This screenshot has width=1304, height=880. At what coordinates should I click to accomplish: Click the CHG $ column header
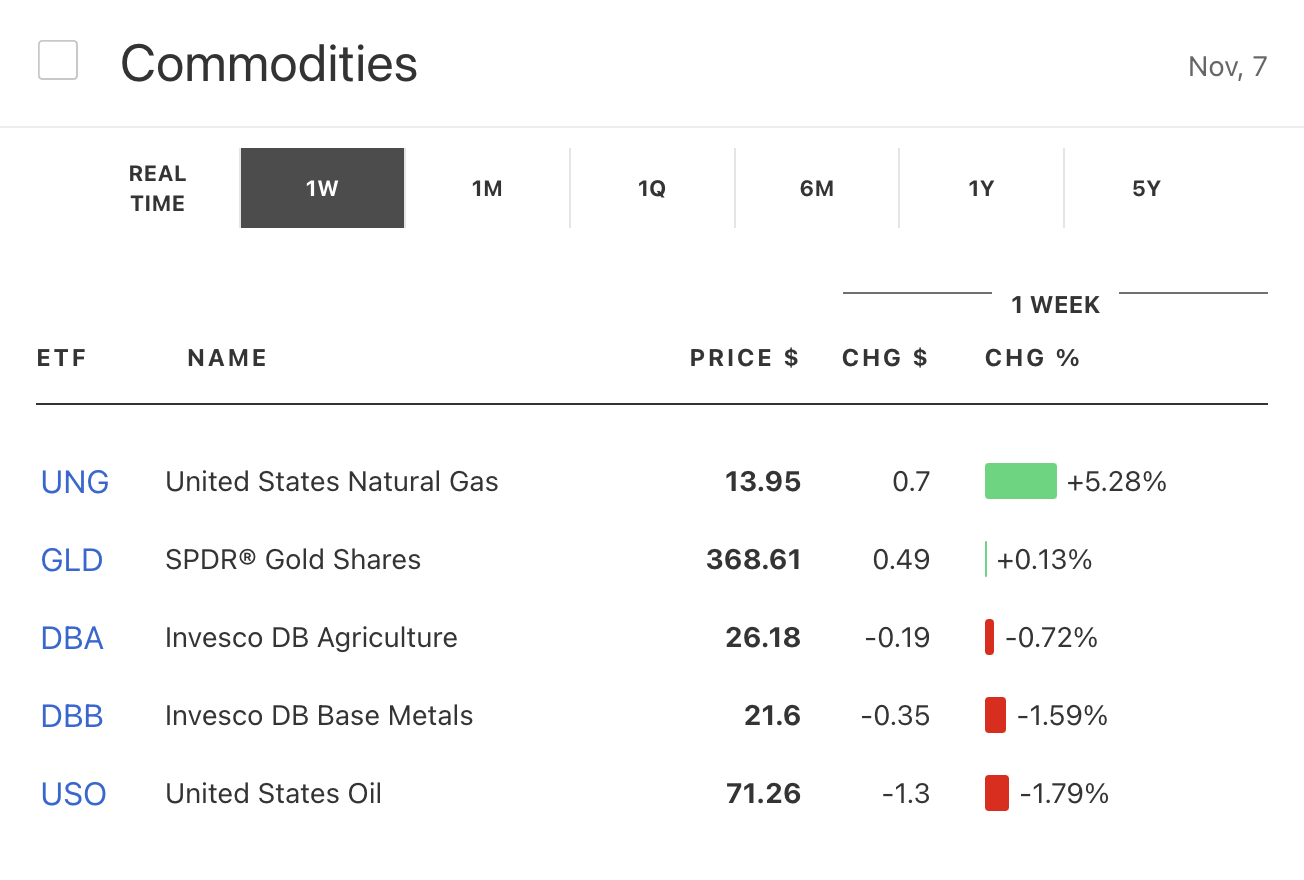(x=885, y=359)
